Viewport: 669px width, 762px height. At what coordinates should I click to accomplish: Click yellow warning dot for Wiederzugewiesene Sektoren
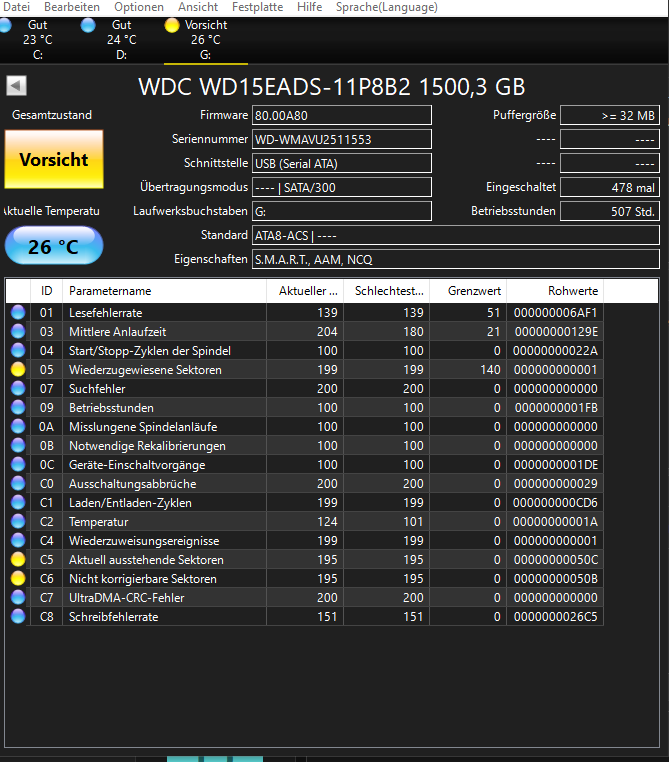(18, 369)
